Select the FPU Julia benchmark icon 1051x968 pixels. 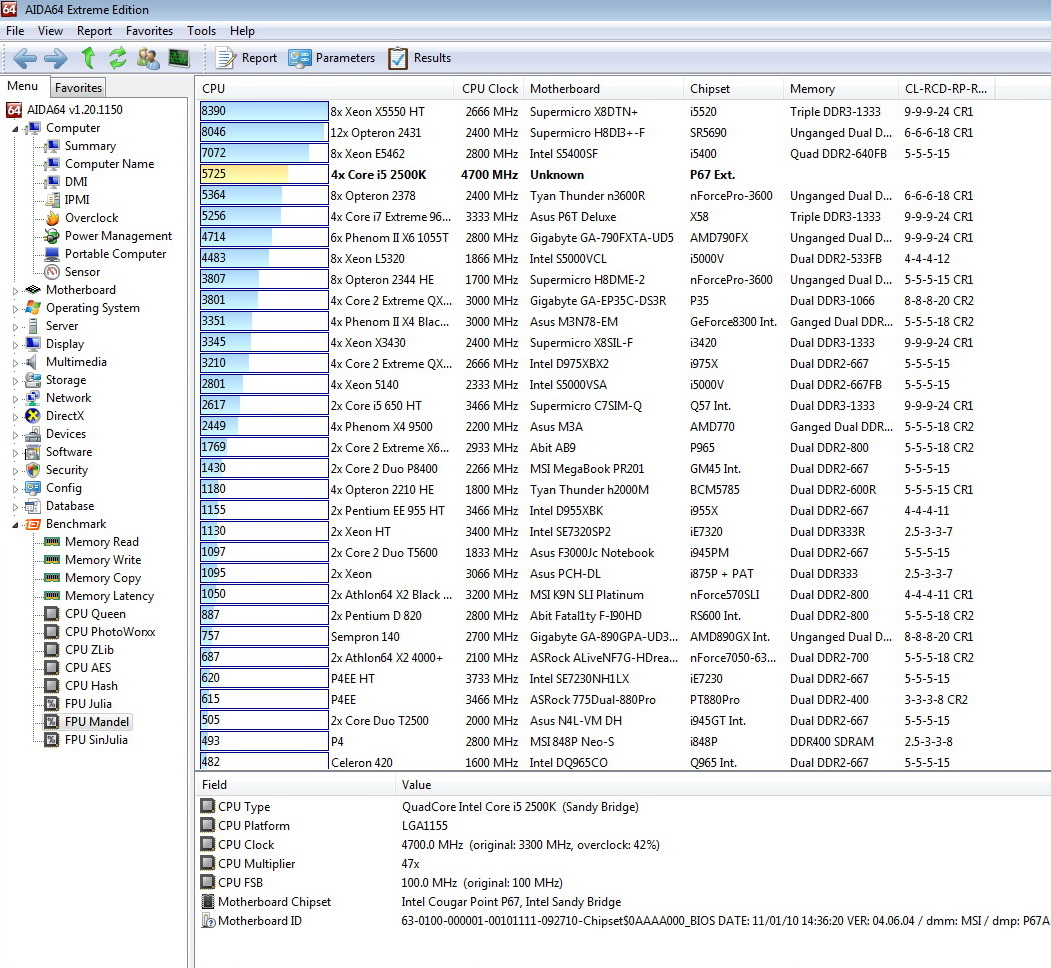pyautogui.click(x=52, y=704)
